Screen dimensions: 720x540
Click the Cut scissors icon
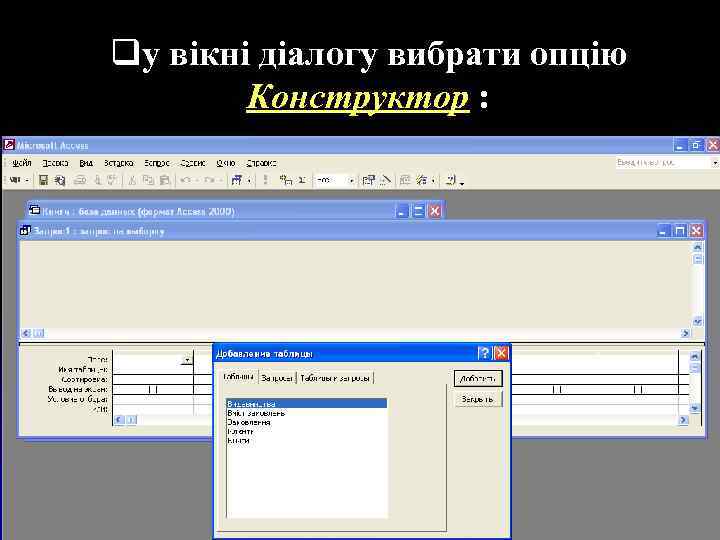click(132, 180)
